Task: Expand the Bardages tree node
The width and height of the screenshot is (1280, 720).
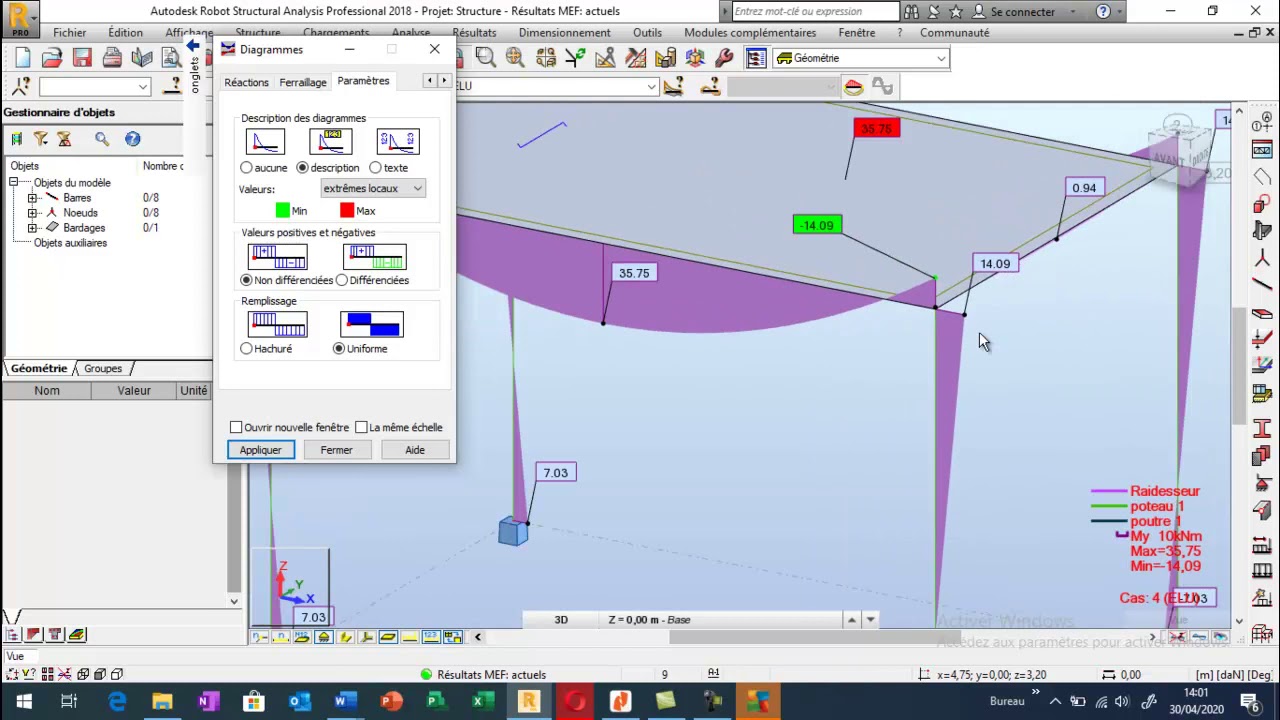Action: [32, 228]
